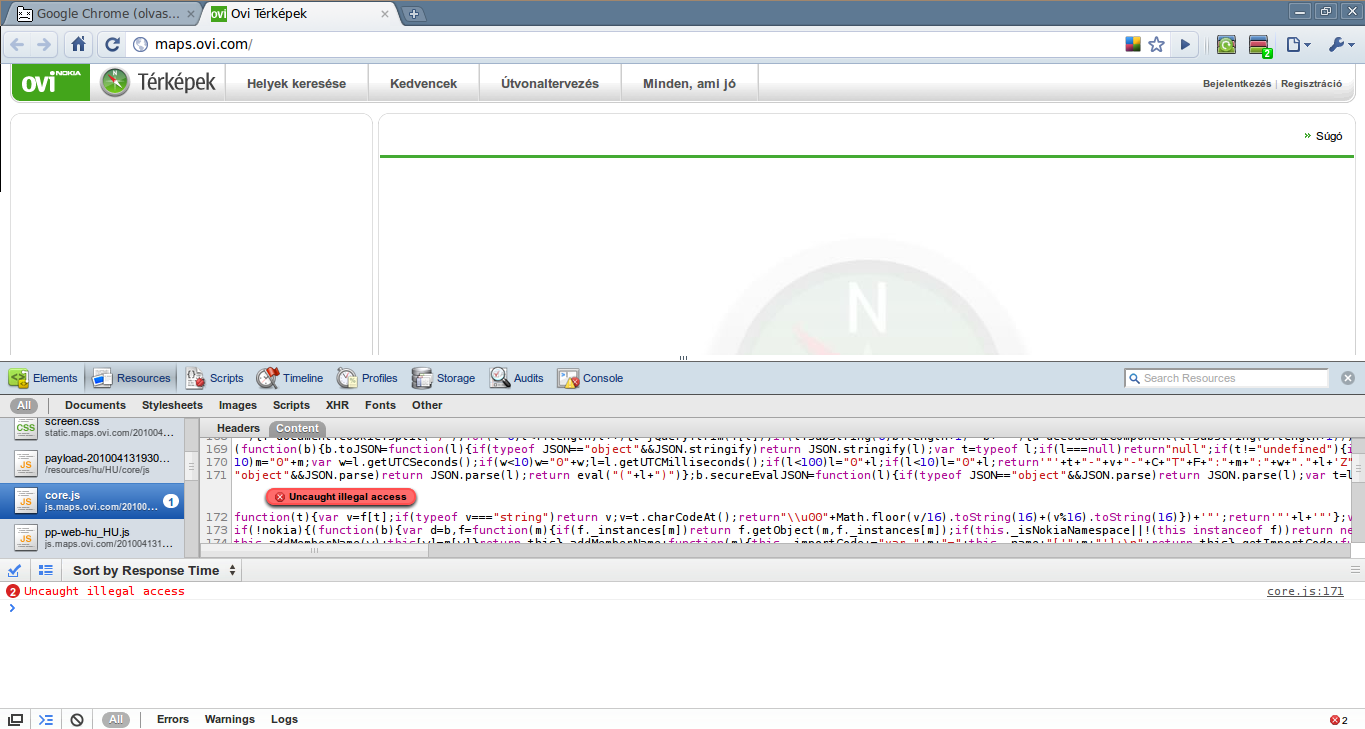Open Helyek keresése menu
1365x729 pixels.
coord(296,84)
